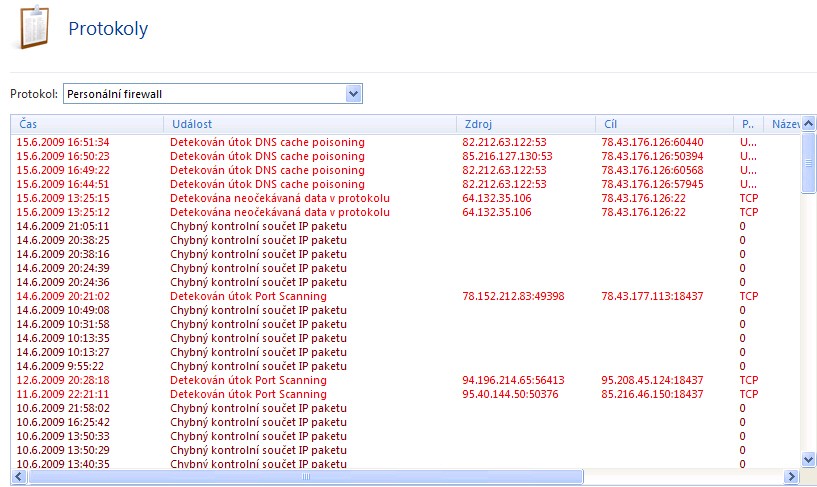Select the 15.6.2009 16:44:51 log row
The image size is (817, 487).
405,184
